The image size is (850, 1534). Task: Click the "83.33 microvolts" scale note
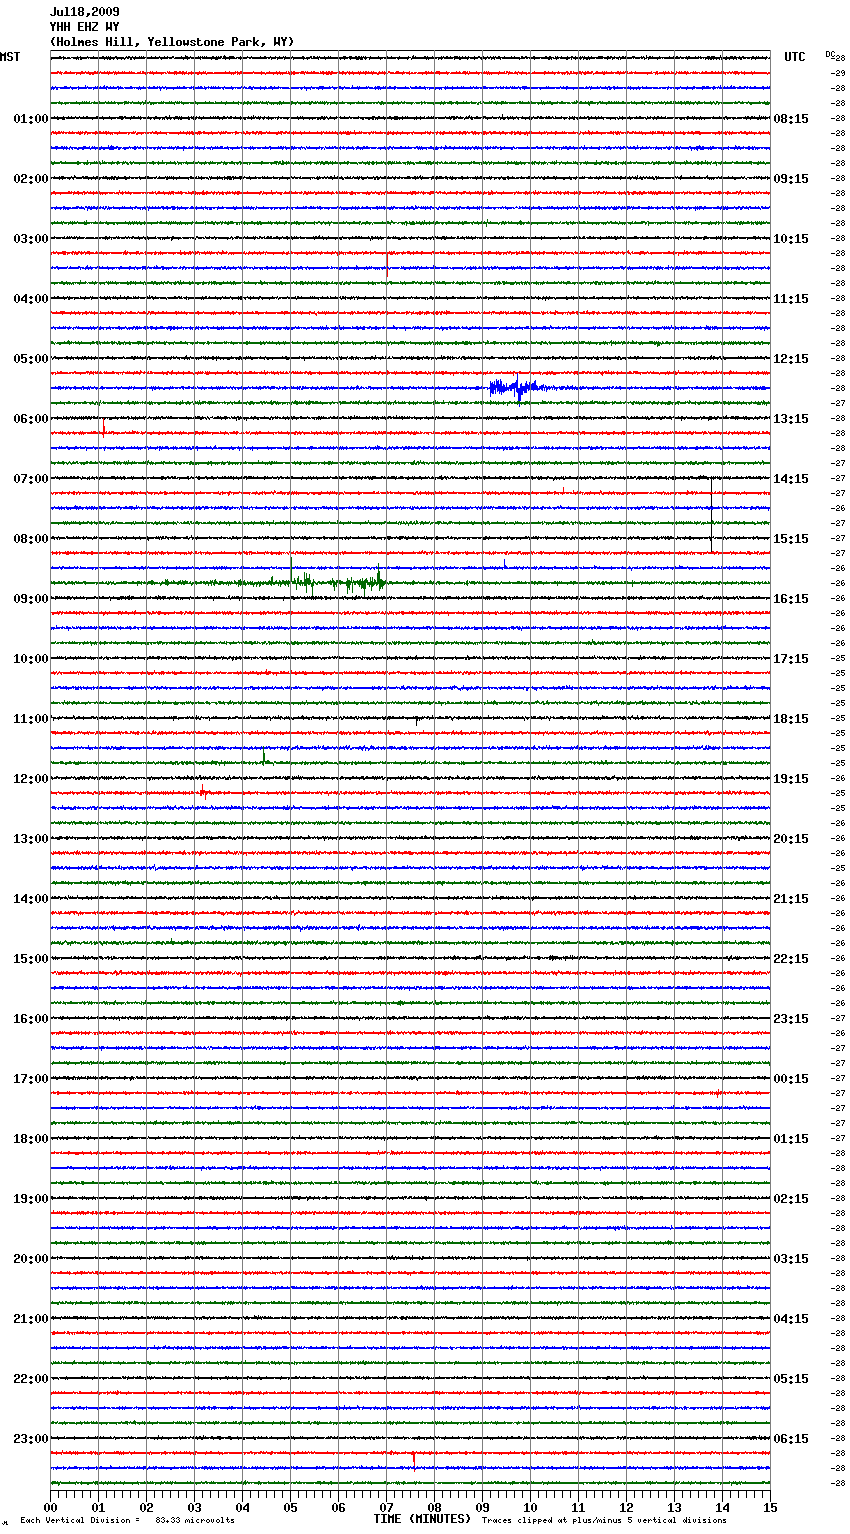pos(195,1520)
